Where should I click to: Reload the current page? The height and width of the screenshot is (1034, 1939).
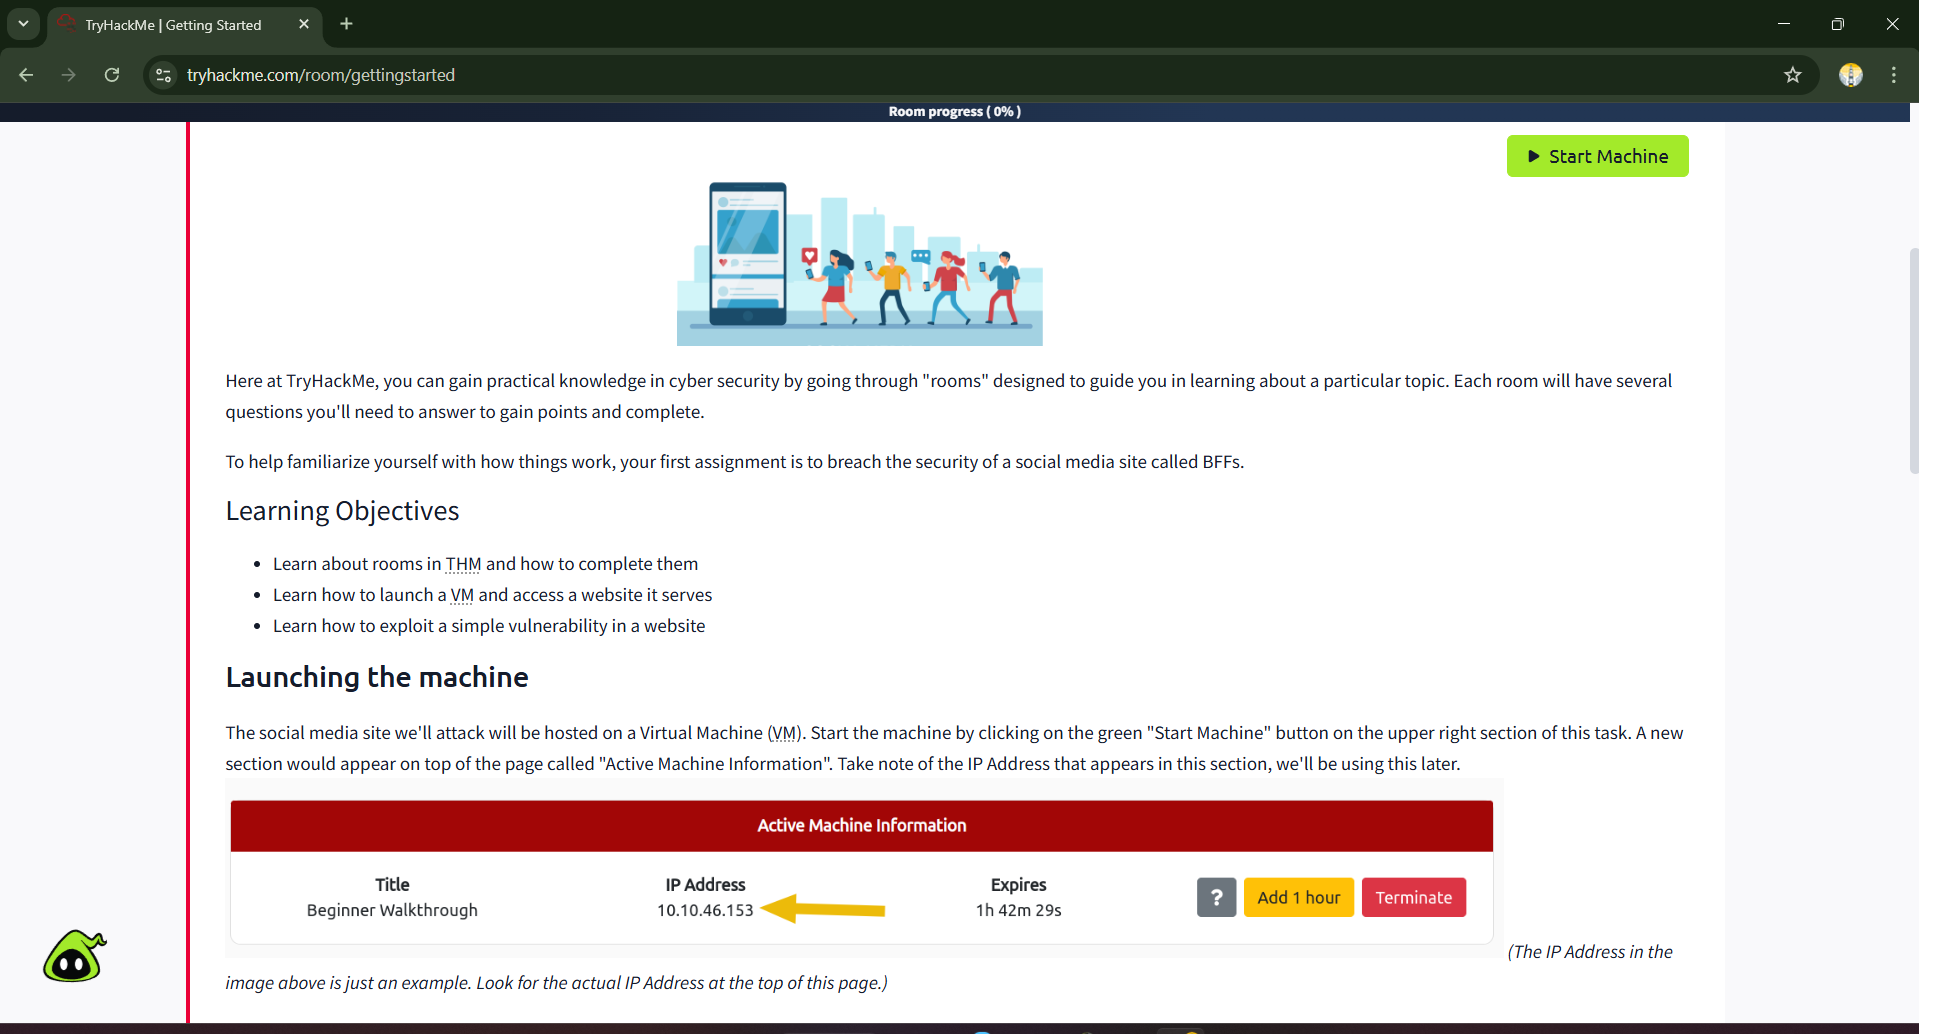[x=112, y=75]
